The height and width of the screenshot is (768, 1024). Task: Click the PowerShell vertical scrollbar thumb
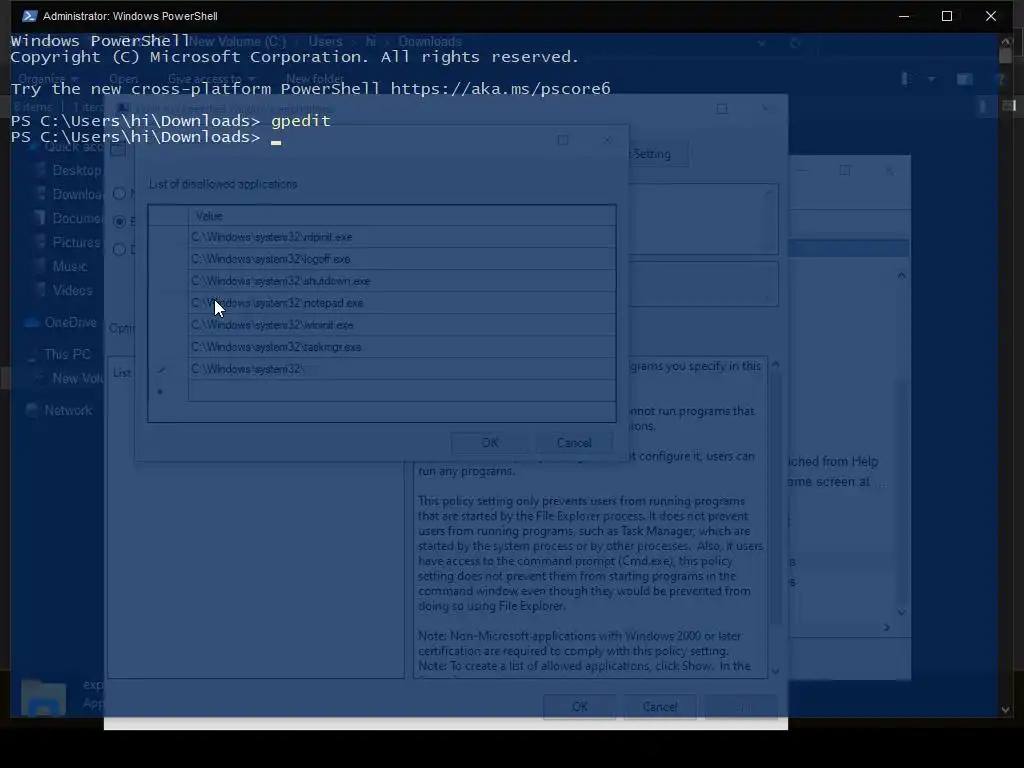click(x=1006, y=56)
